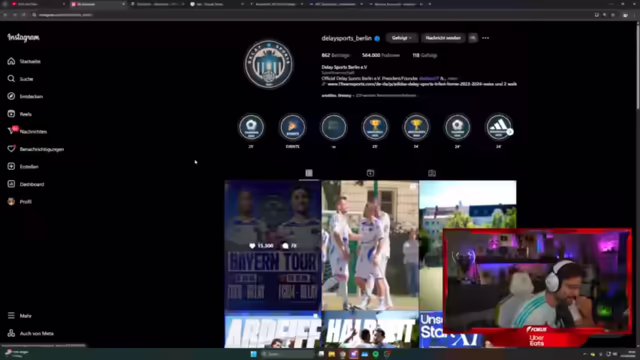The height and width of the screenshot is (360, 640).
Task: Open the three-dot profile options menu
Action: [x=485, y=38]
